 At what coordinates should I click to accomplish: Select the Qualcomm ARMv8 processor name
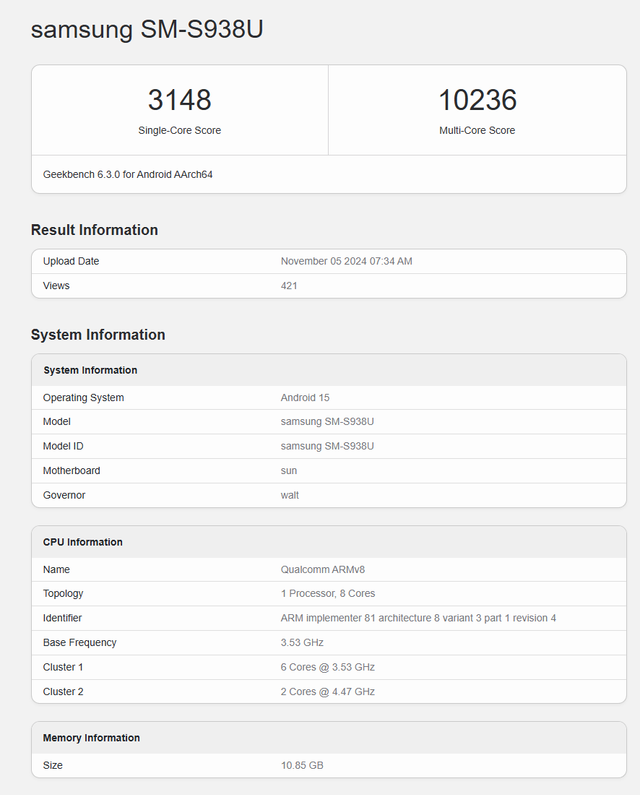tap(323, 569)
